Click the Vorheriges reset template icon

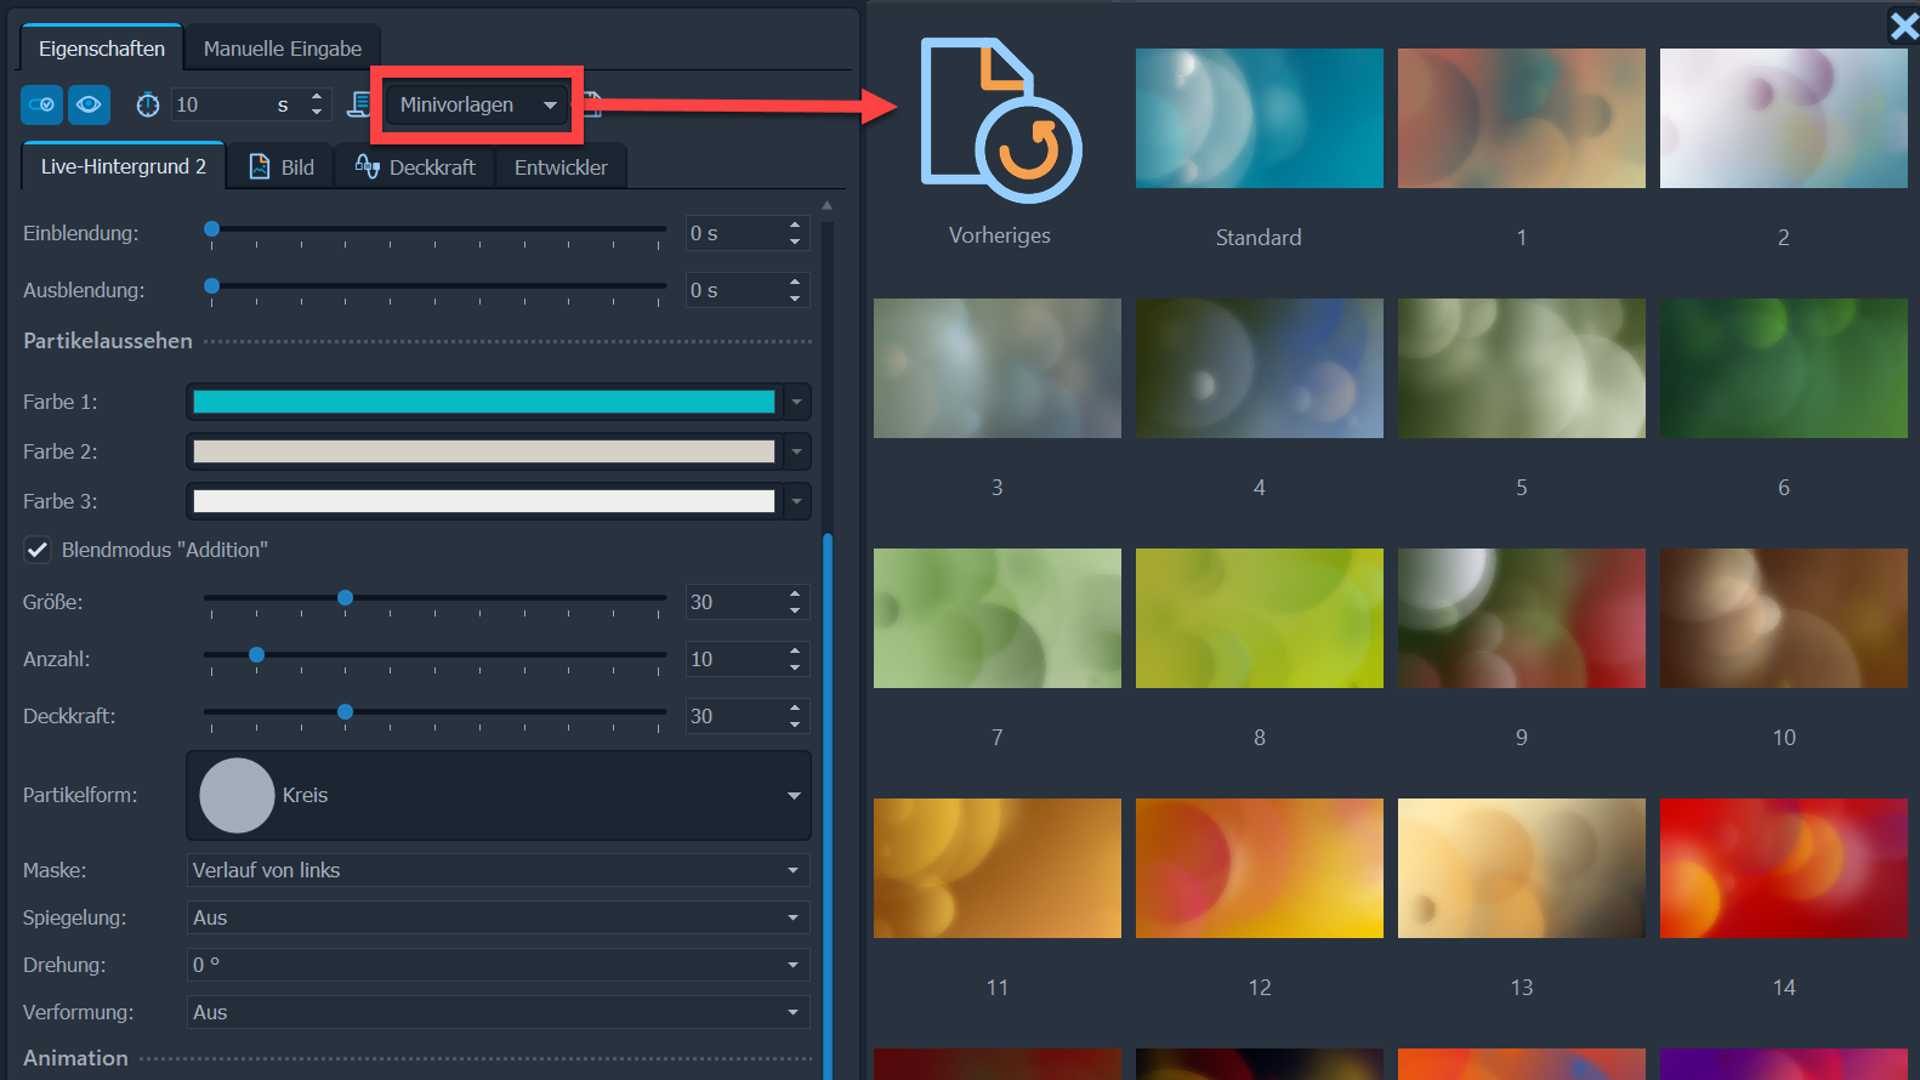click(999, 120)
